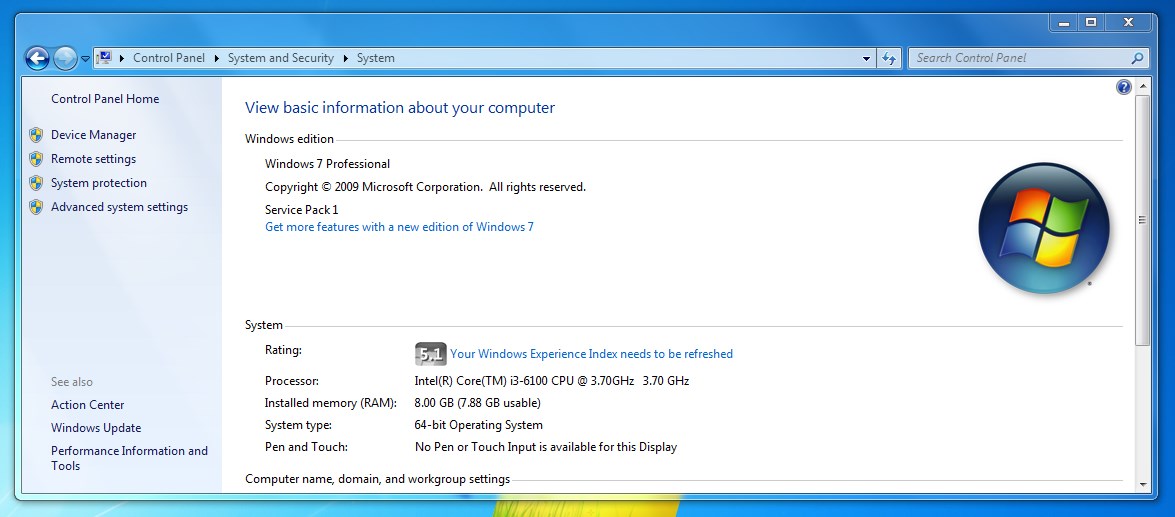Click the No Pen or Touch Input text
The height and width of the screenshot is (517, 1175).
point(546,447)
